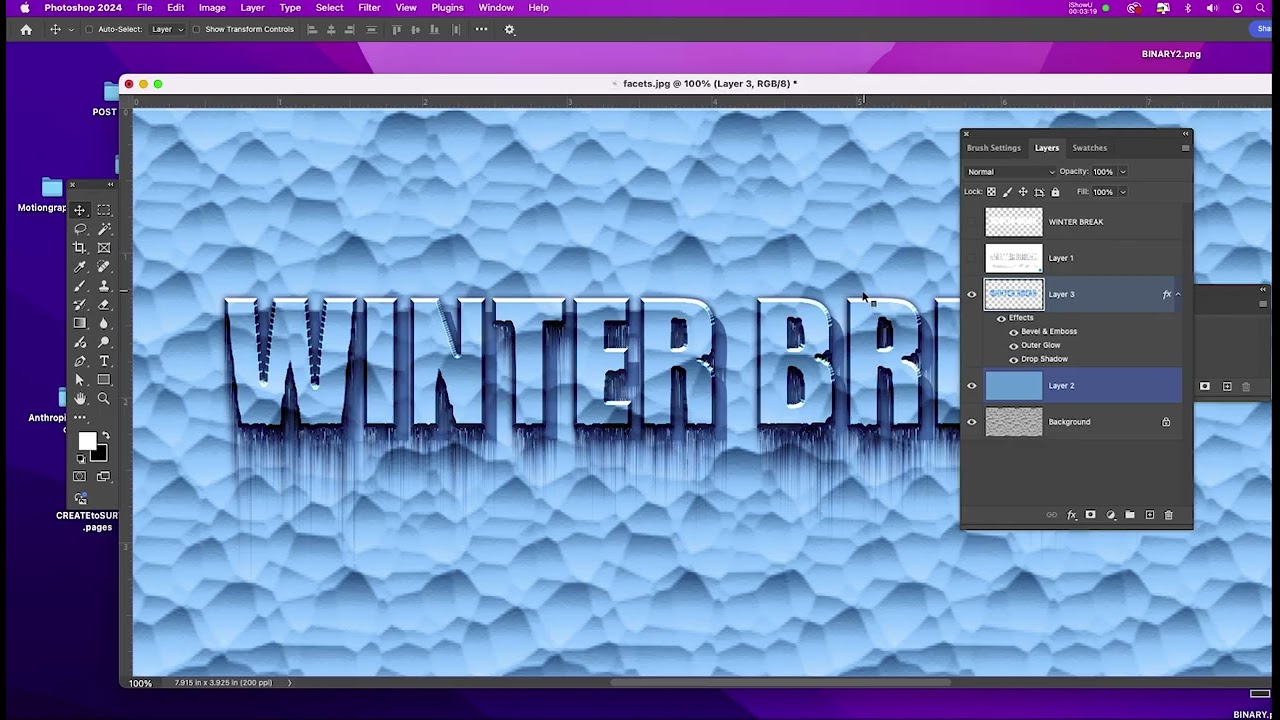Swap foreground and background colors

click(105, 436)
